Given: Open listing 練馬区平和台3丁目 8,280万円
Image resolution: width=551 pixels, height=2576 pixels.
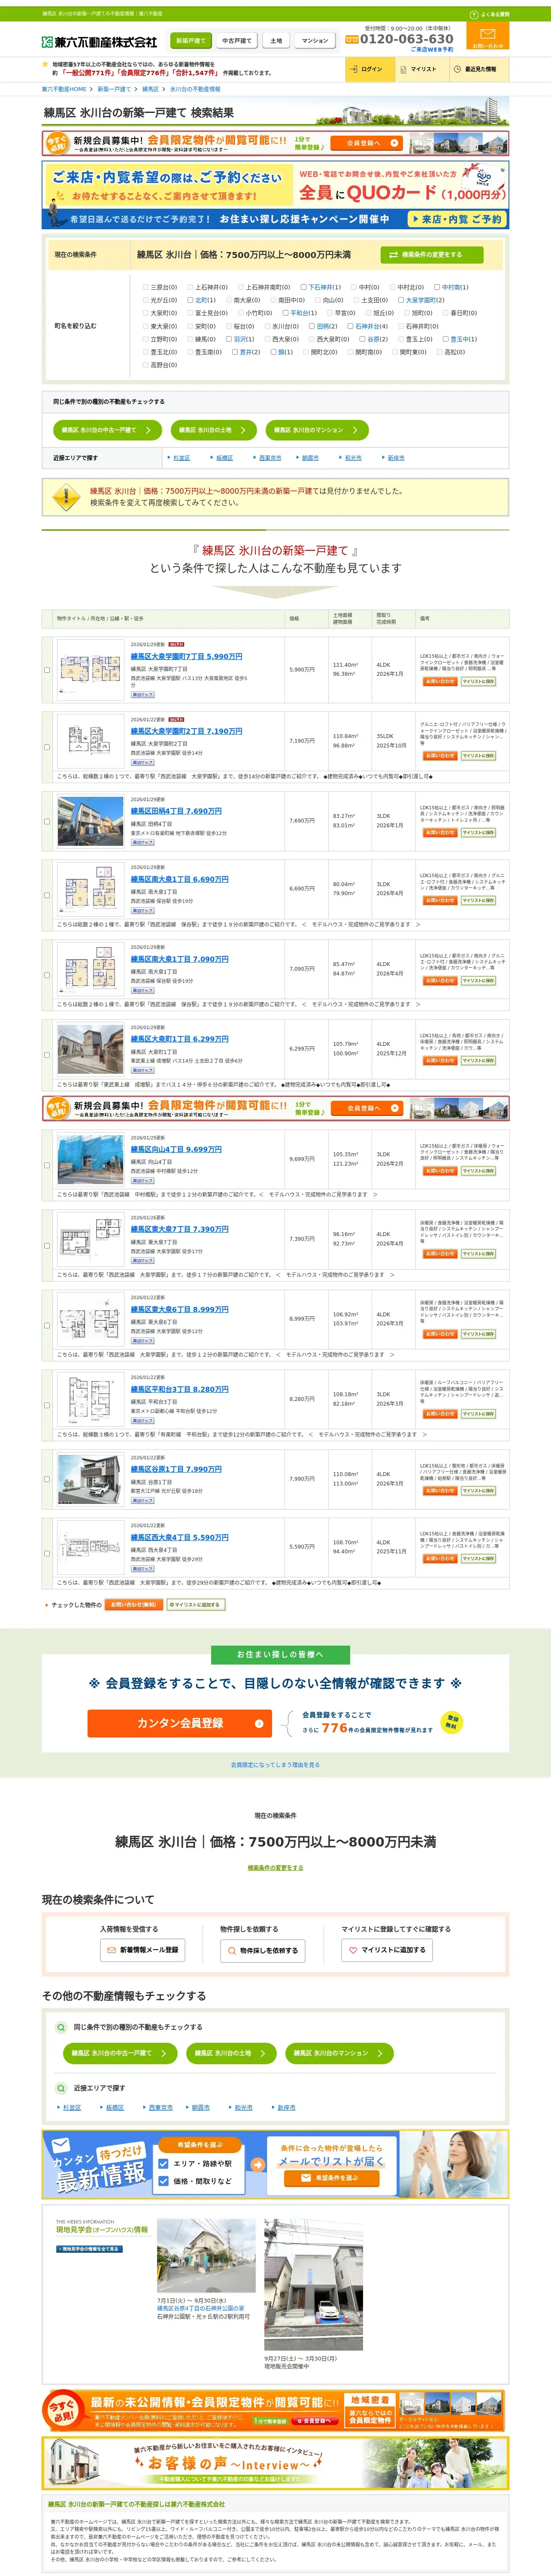Looking at the screenshot, I should pos(179,1389).
